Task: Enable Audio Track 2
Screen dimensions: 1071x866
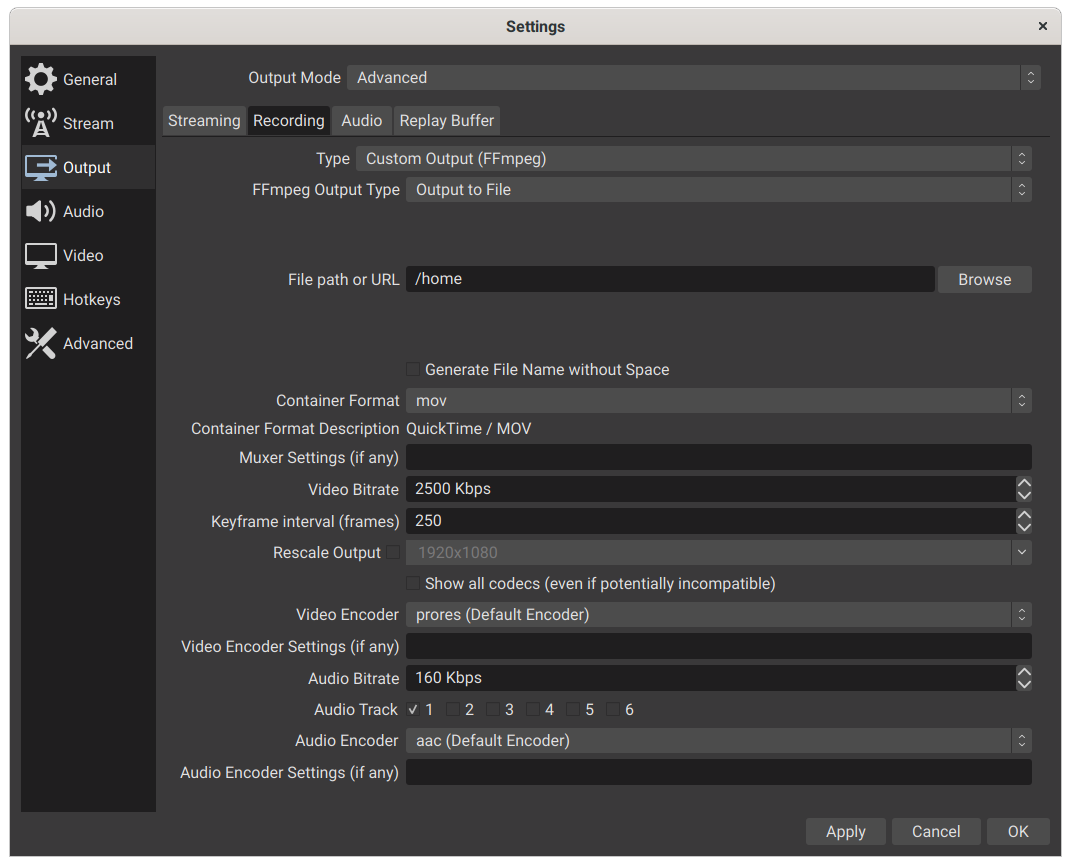Action: [452, 710]
